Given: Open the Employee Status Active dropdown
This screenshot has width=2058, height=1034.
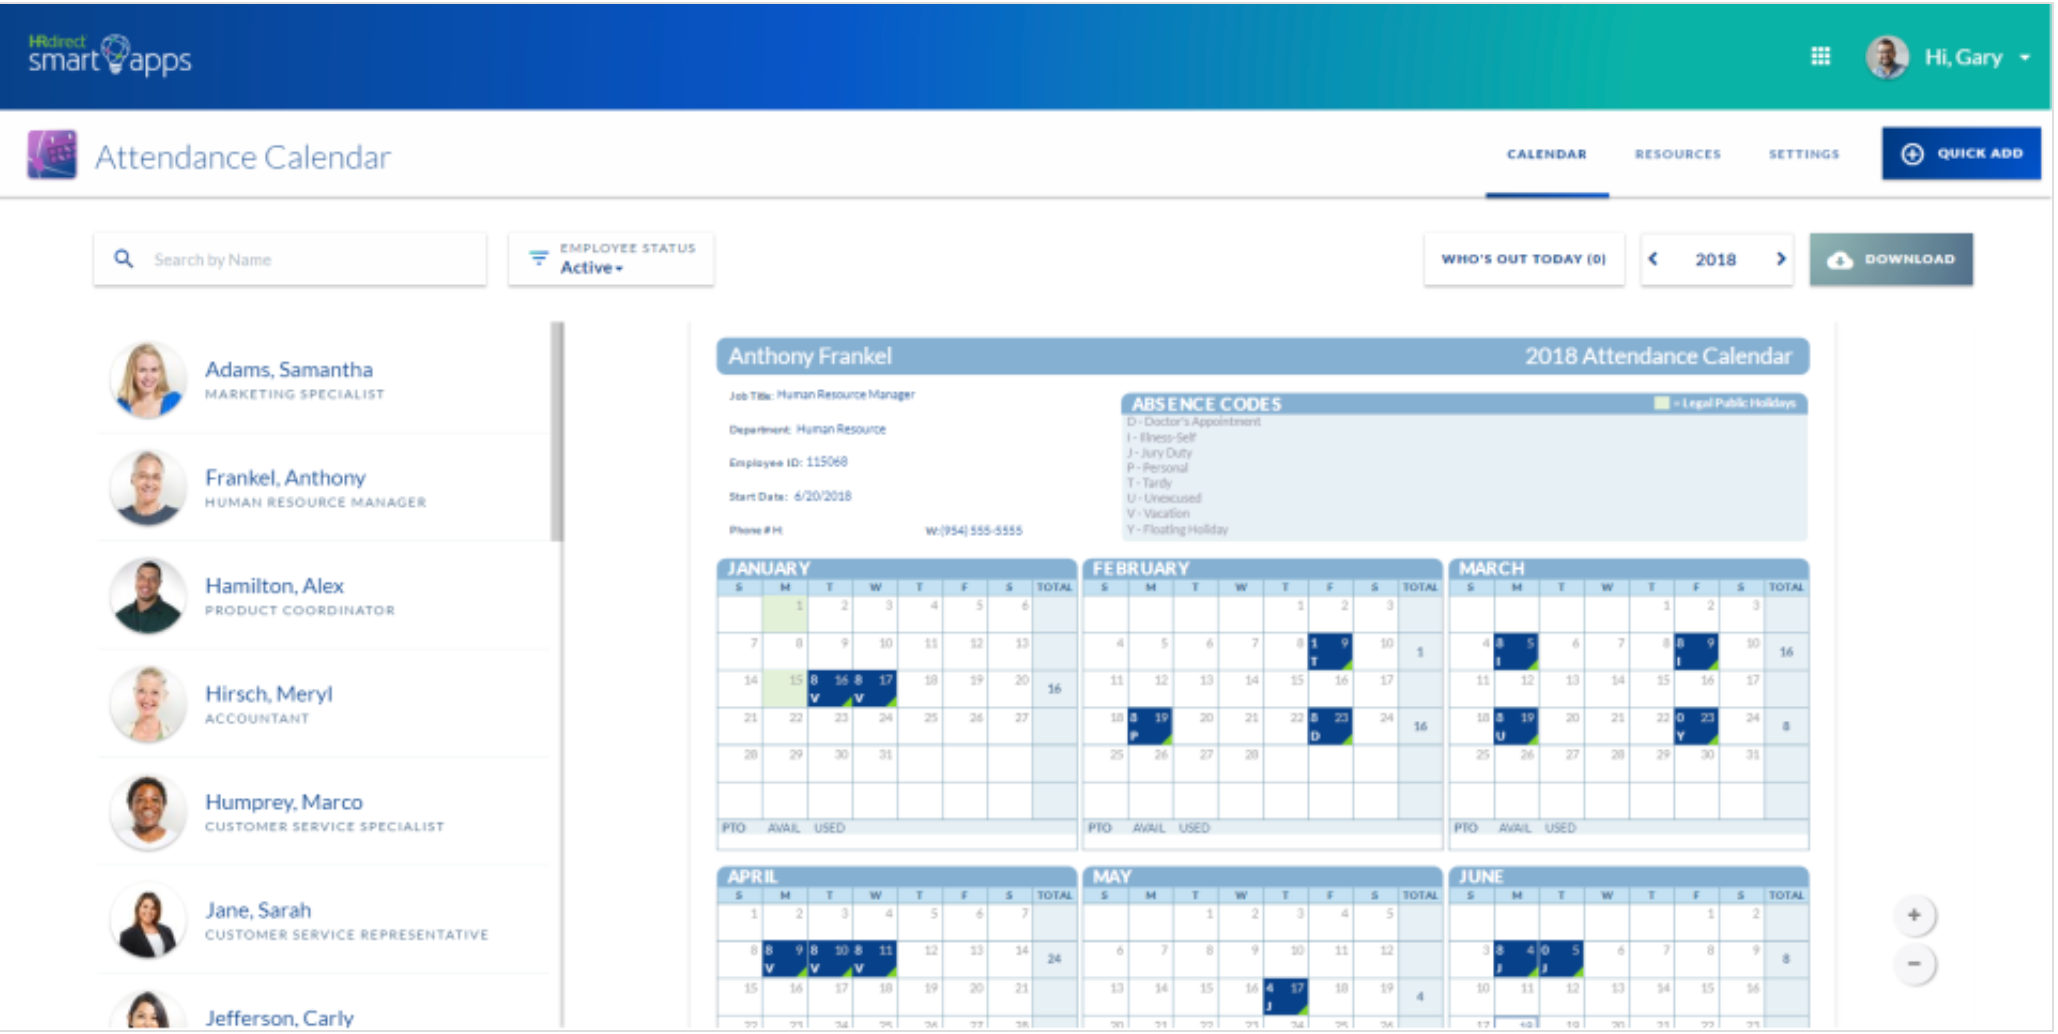Looking at the screenshot, I should 590,267.
